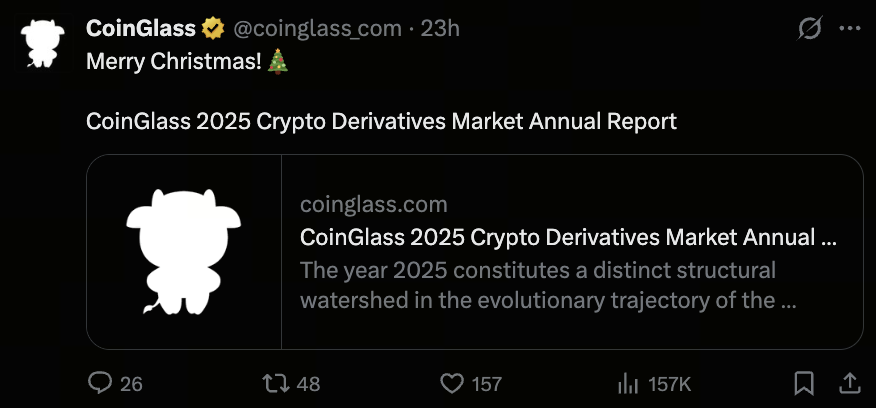Click the Grok explain-post icon

pos(808,30)
